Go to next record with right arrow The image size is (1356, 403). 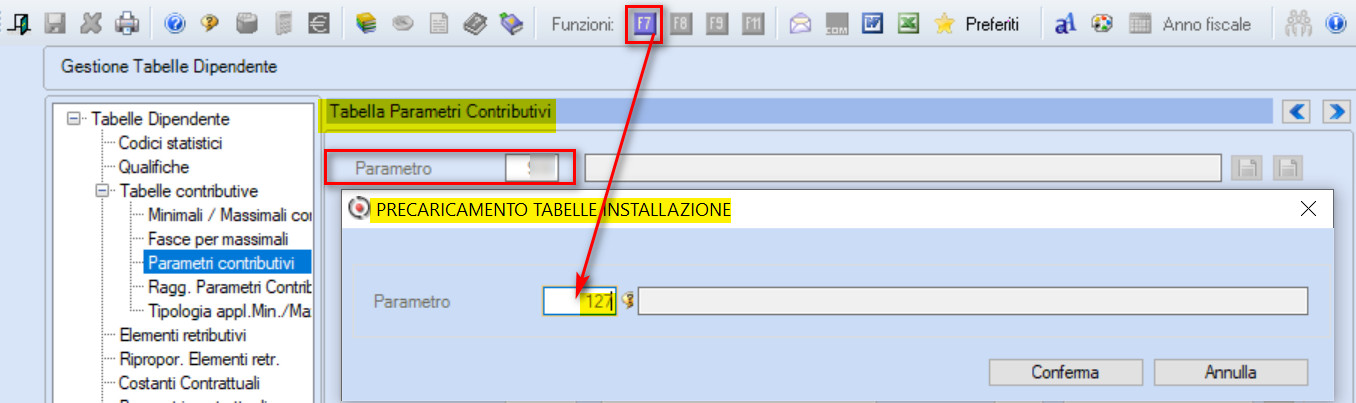tap(1336, 111)
